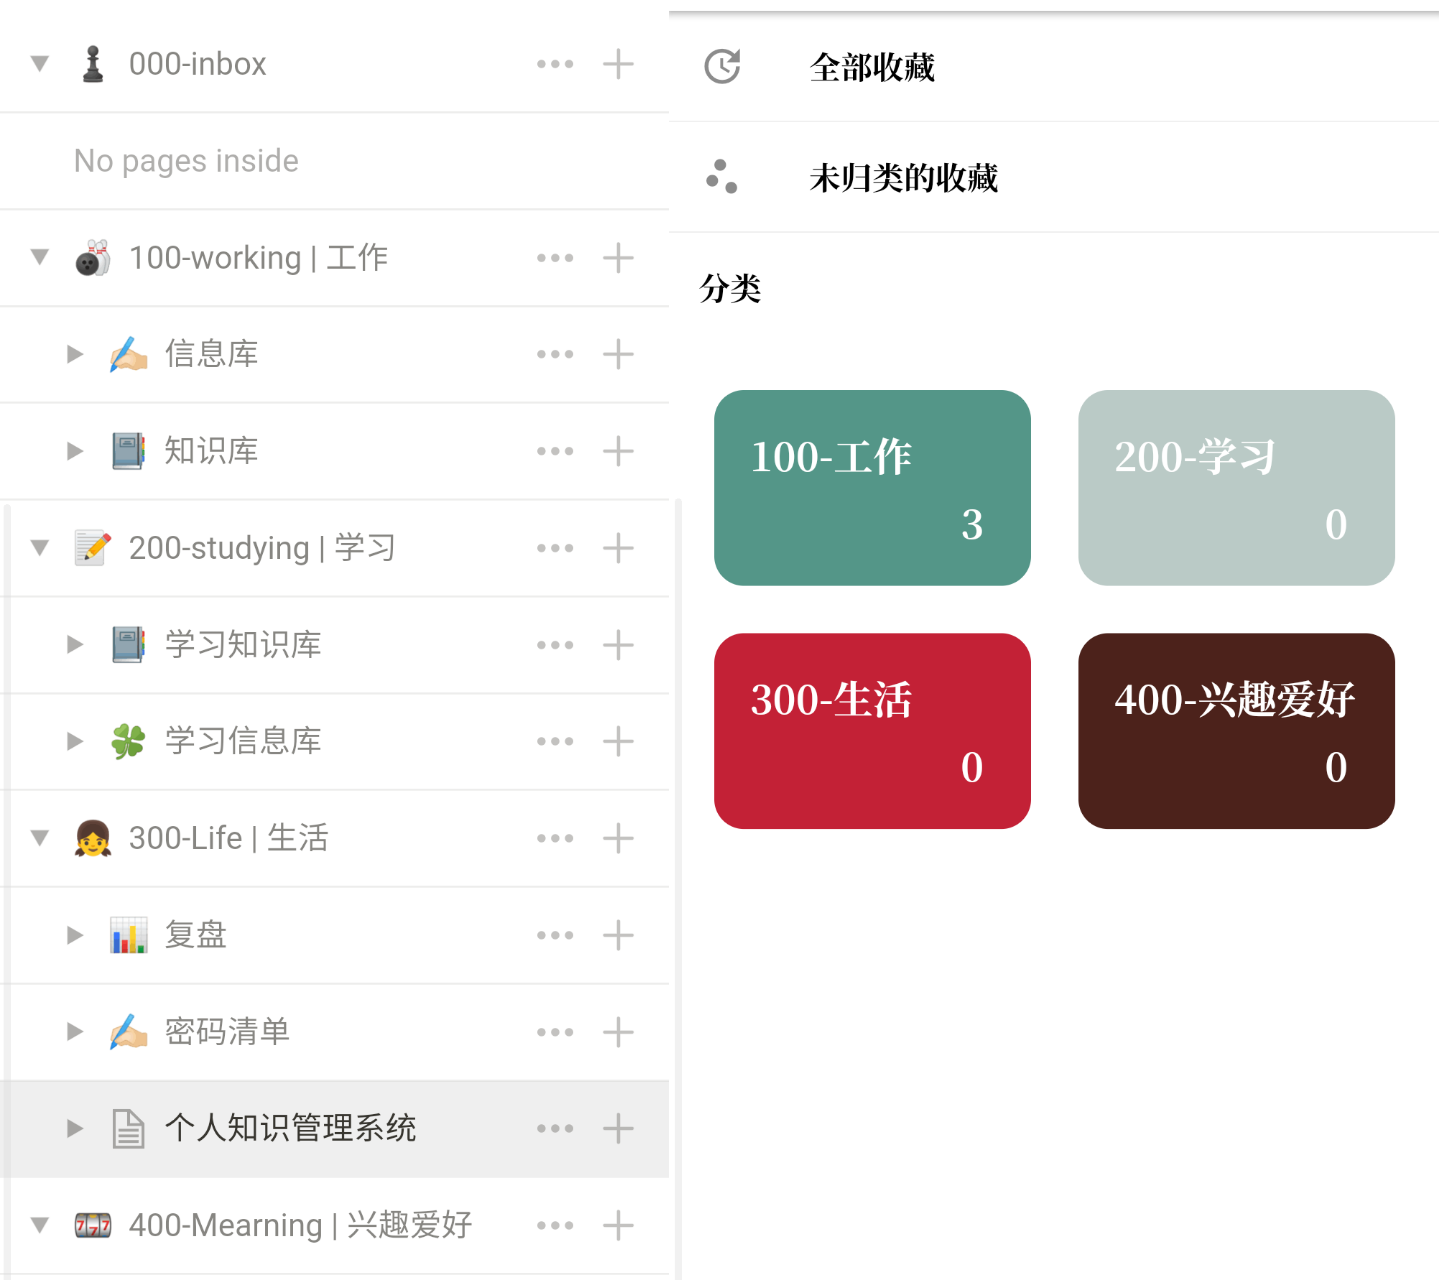Click the three-dots icon beside 未归类的收藏
The image size is (1439, 1280).
point(722,177)
